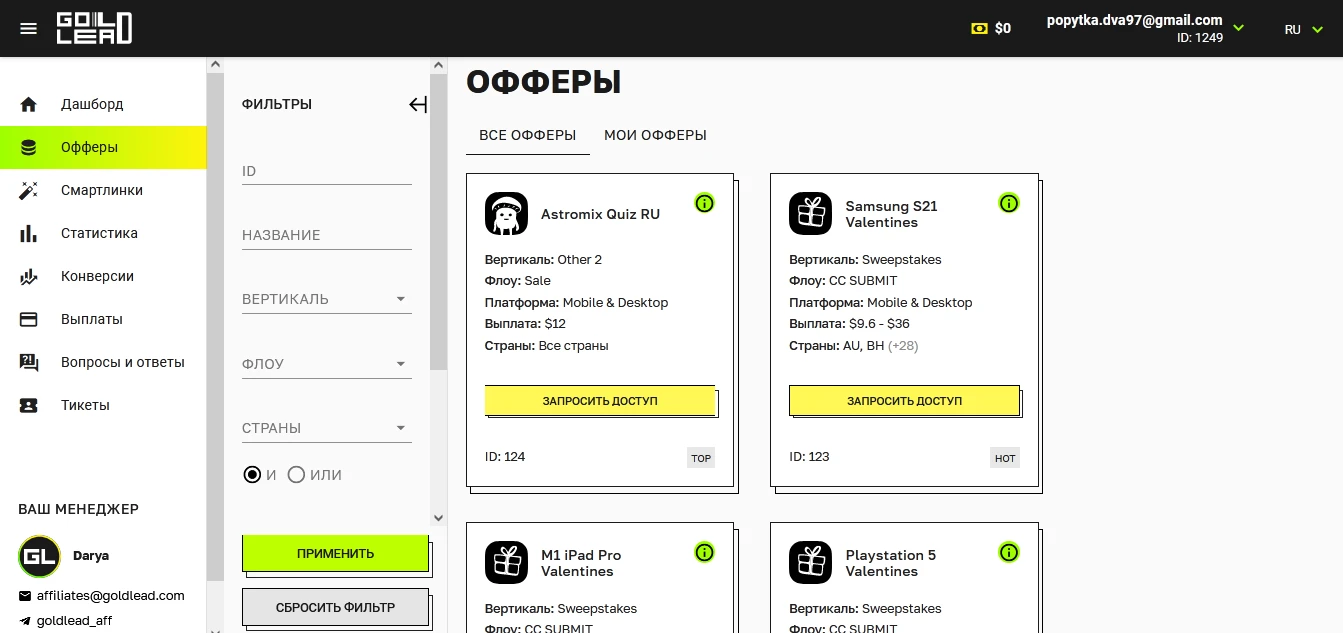Click the $0 balance amount
Screen dimensions: 1343x633
click(1003, 29)
